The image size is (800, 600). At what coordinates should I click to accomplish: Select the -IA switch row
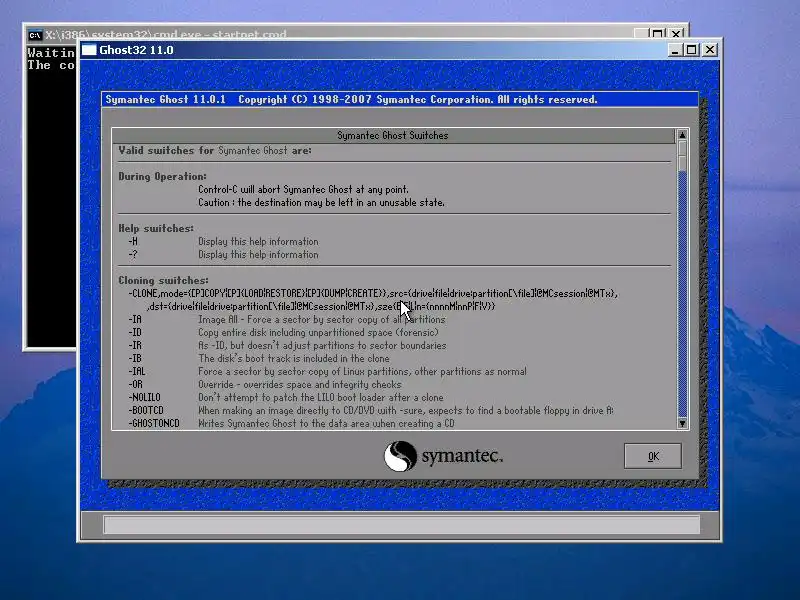(287, 320)
